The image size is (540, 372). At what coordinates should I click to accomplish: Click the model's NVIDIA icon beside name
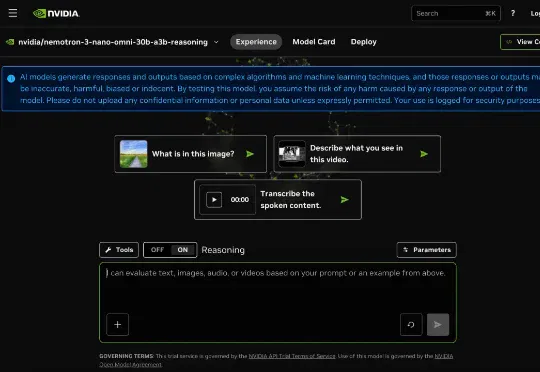10,42
